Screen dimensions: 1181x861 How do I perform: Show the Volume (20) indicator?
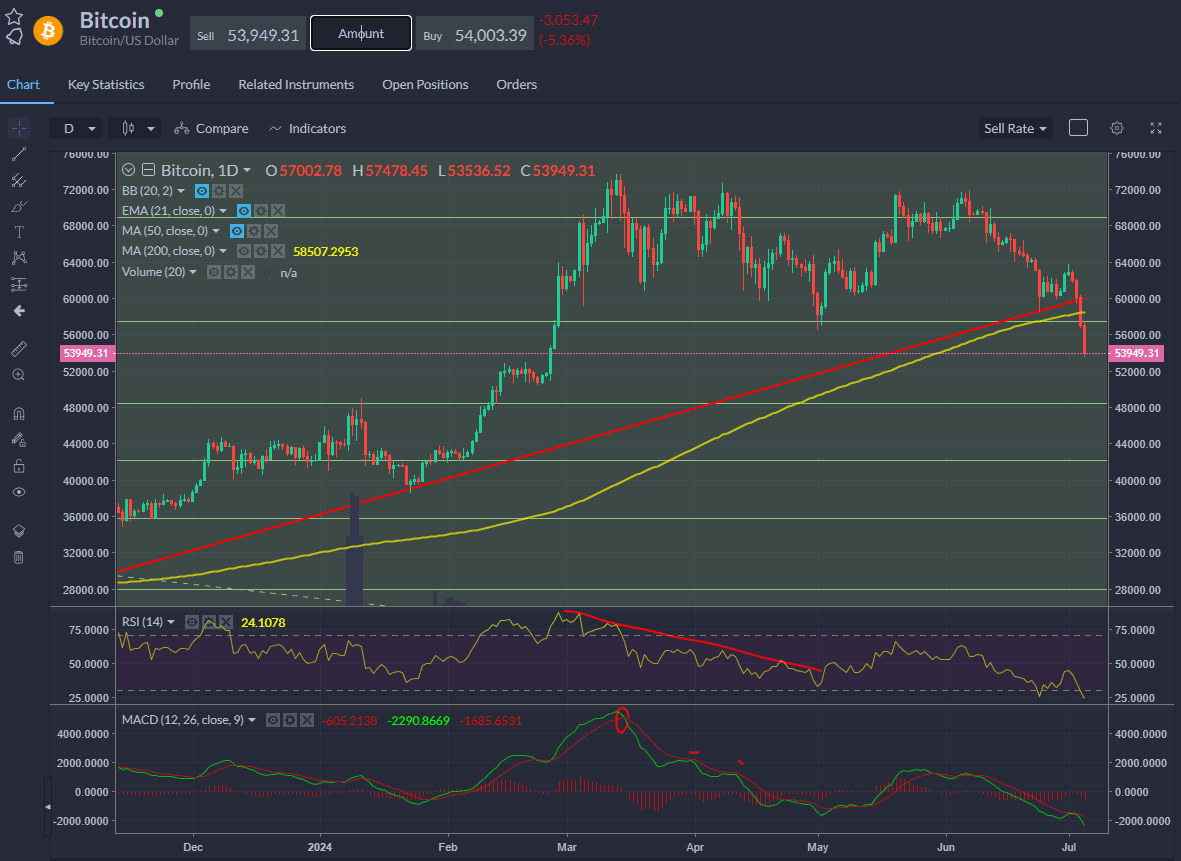point(214,272)
